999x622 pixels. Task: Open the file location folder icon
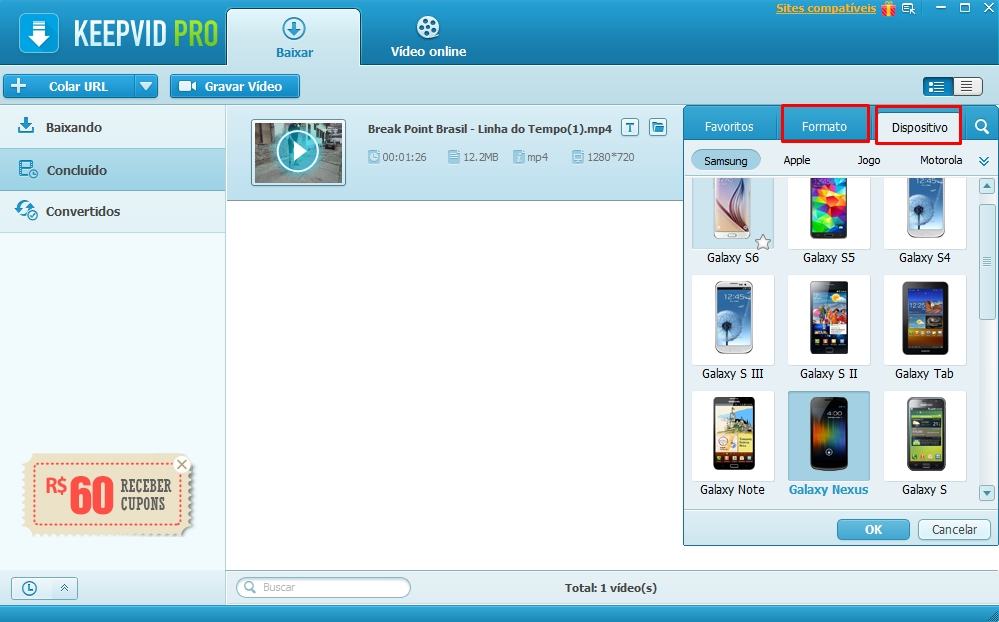658,127
